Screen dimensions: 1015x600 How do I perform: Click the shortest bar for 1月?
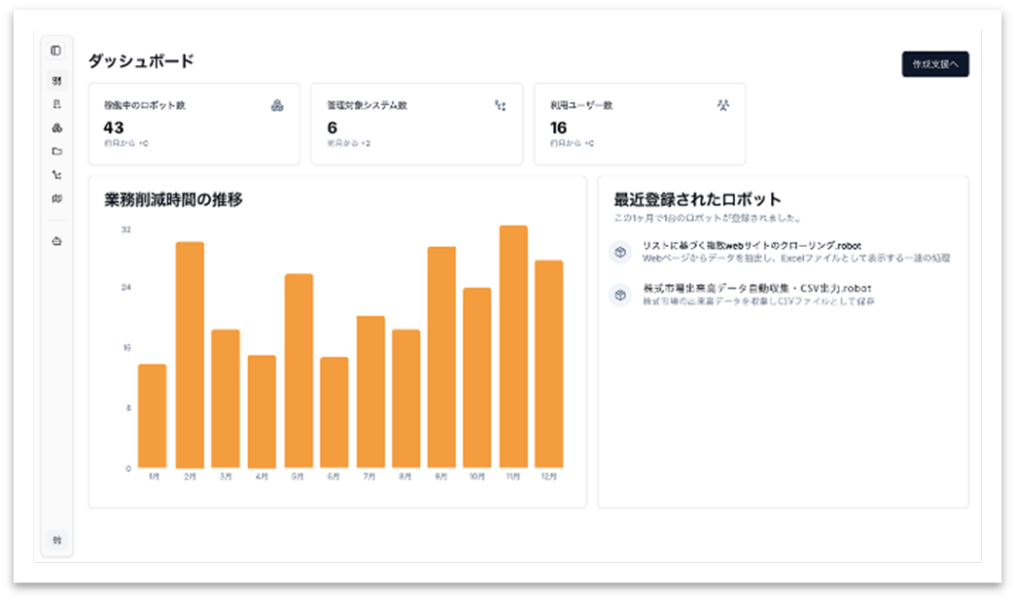(x=152, y=415)
